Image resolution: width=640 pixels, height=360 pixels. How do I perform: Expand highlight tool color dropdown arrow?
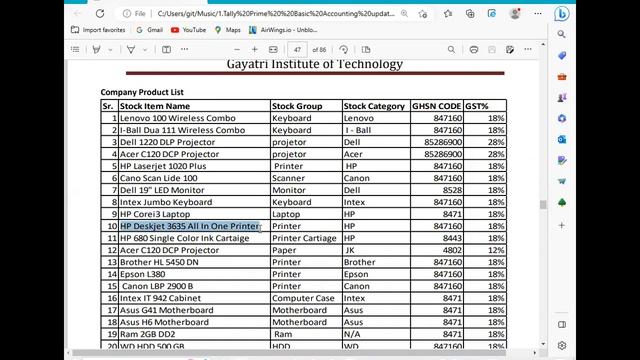(x=110, y=50)
